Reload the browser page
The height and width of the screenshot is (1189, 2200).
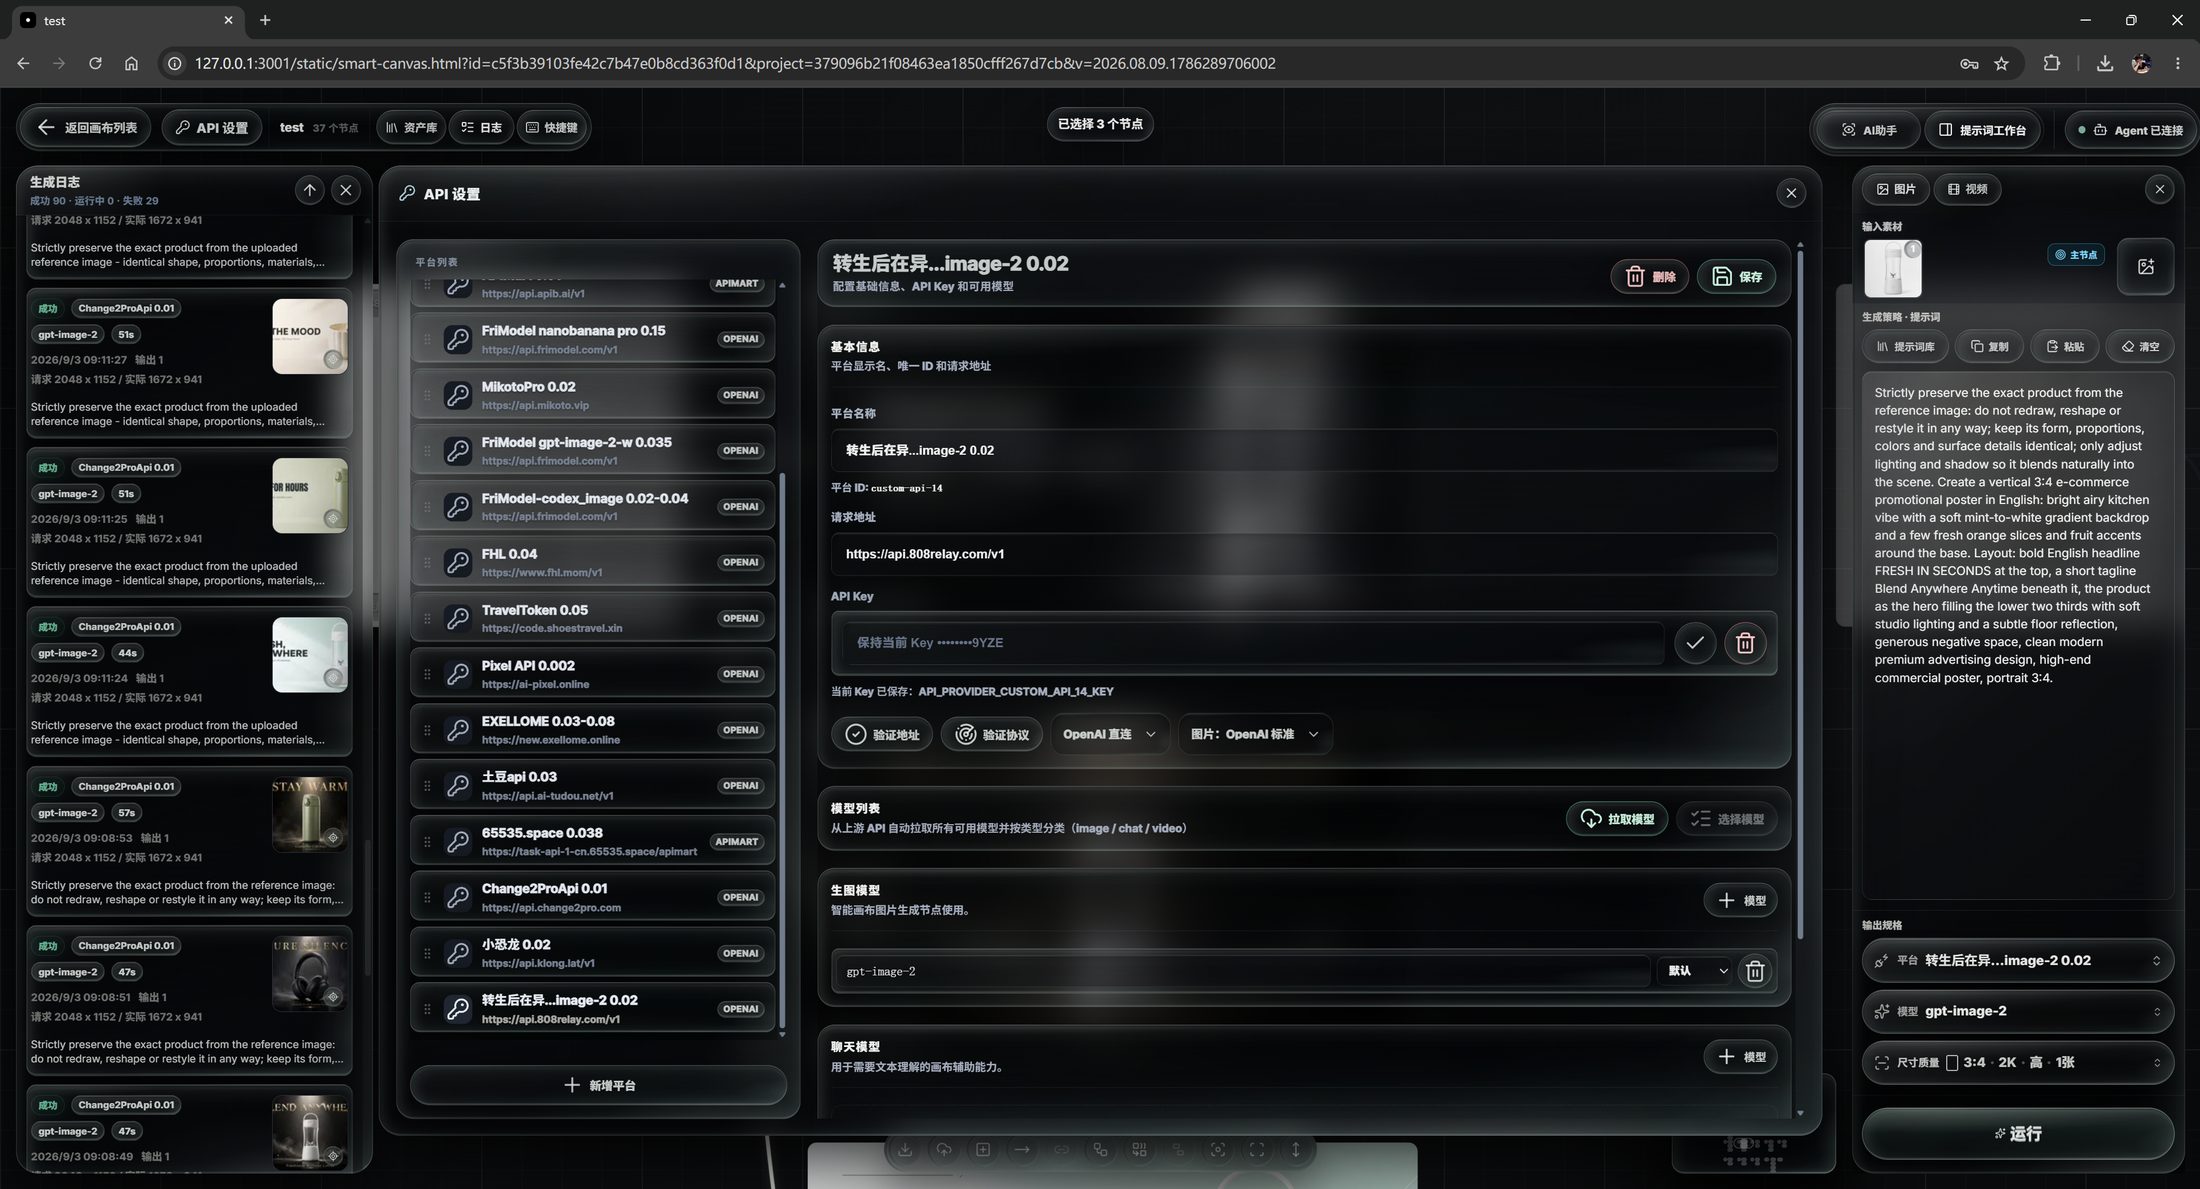pos(95,63)
